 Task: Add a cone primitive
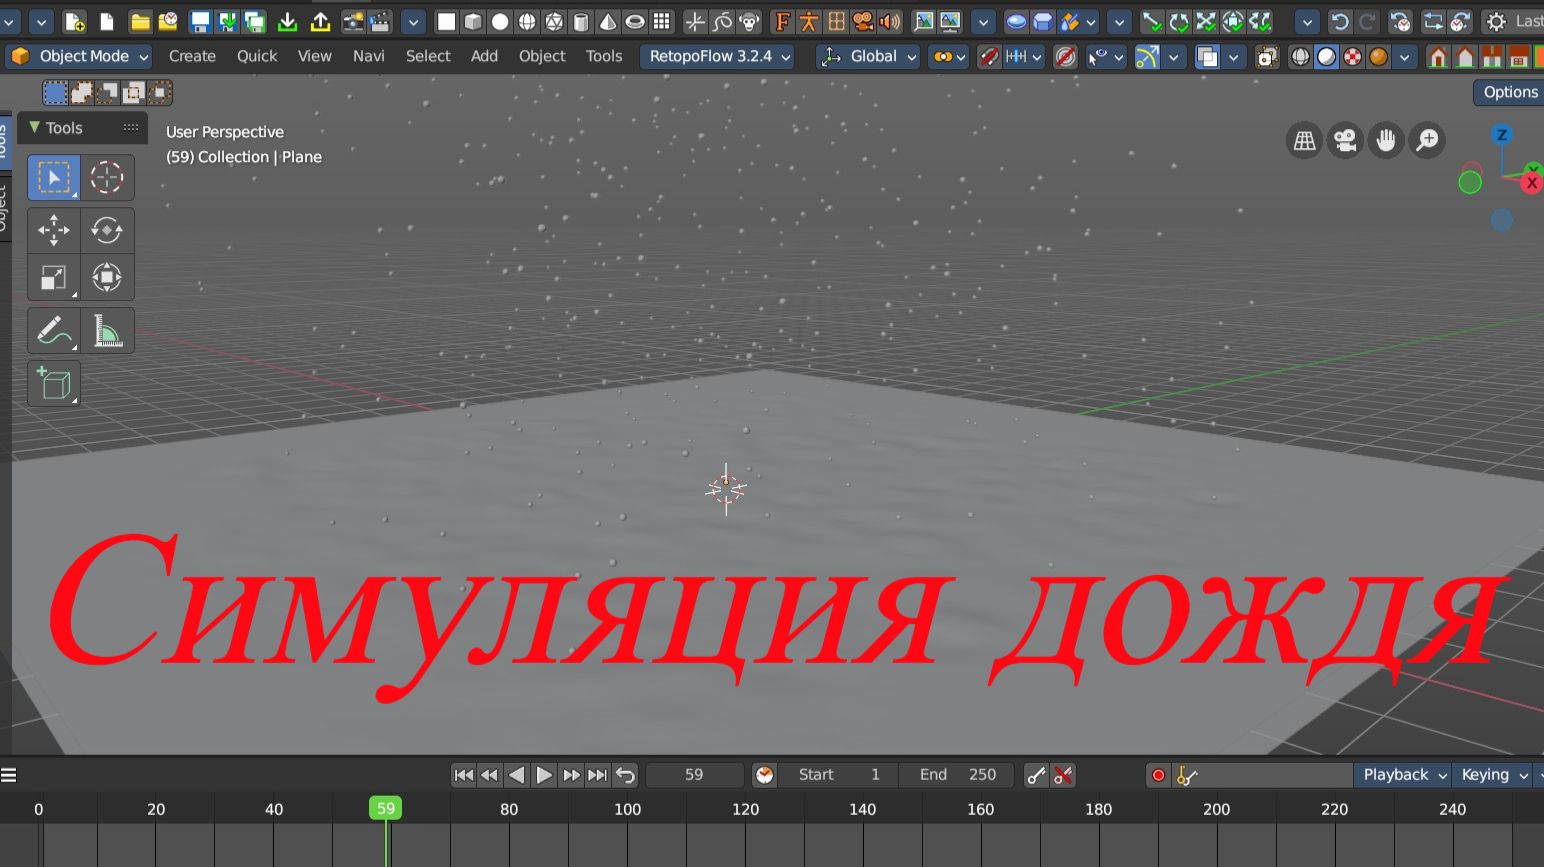click(608, 22)
